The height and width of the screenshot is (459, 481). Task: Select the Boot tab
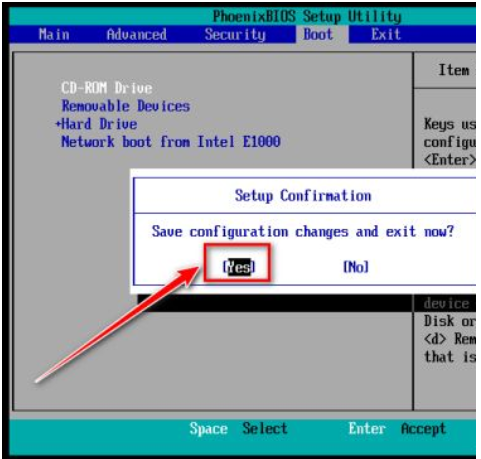318,35
